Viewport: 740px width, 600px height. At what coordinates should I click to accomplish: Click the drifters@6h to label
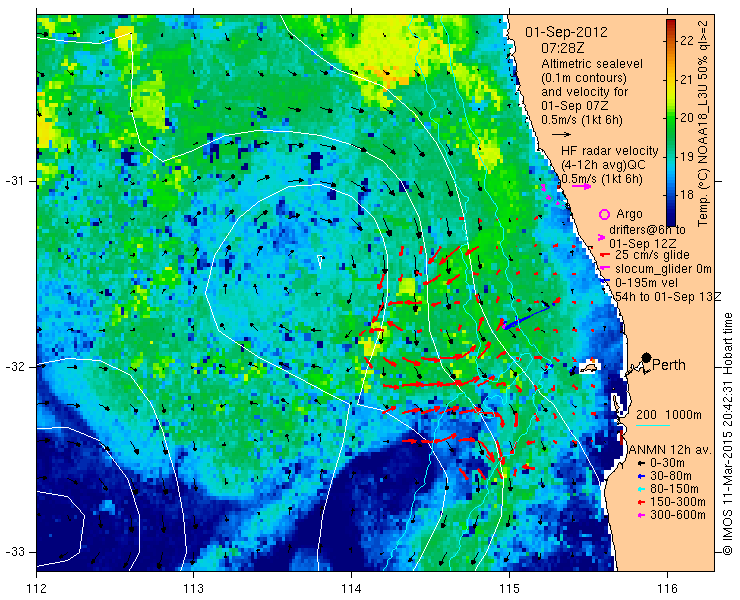pos(647,230)
